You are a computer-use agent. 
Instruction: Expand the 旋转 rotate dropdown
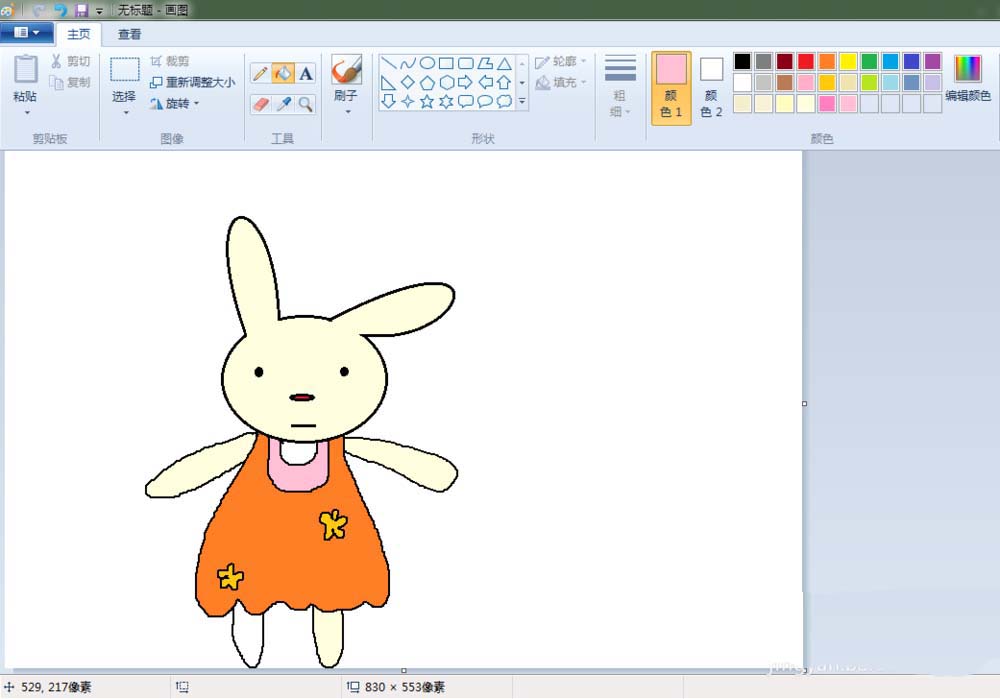[x=196, y=103]
